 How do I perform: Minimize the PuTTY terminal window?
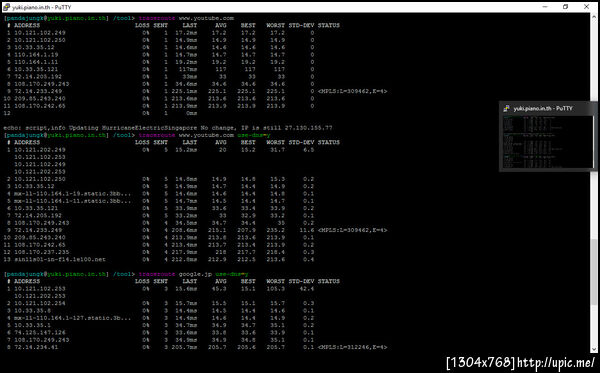tap(545, 7)
